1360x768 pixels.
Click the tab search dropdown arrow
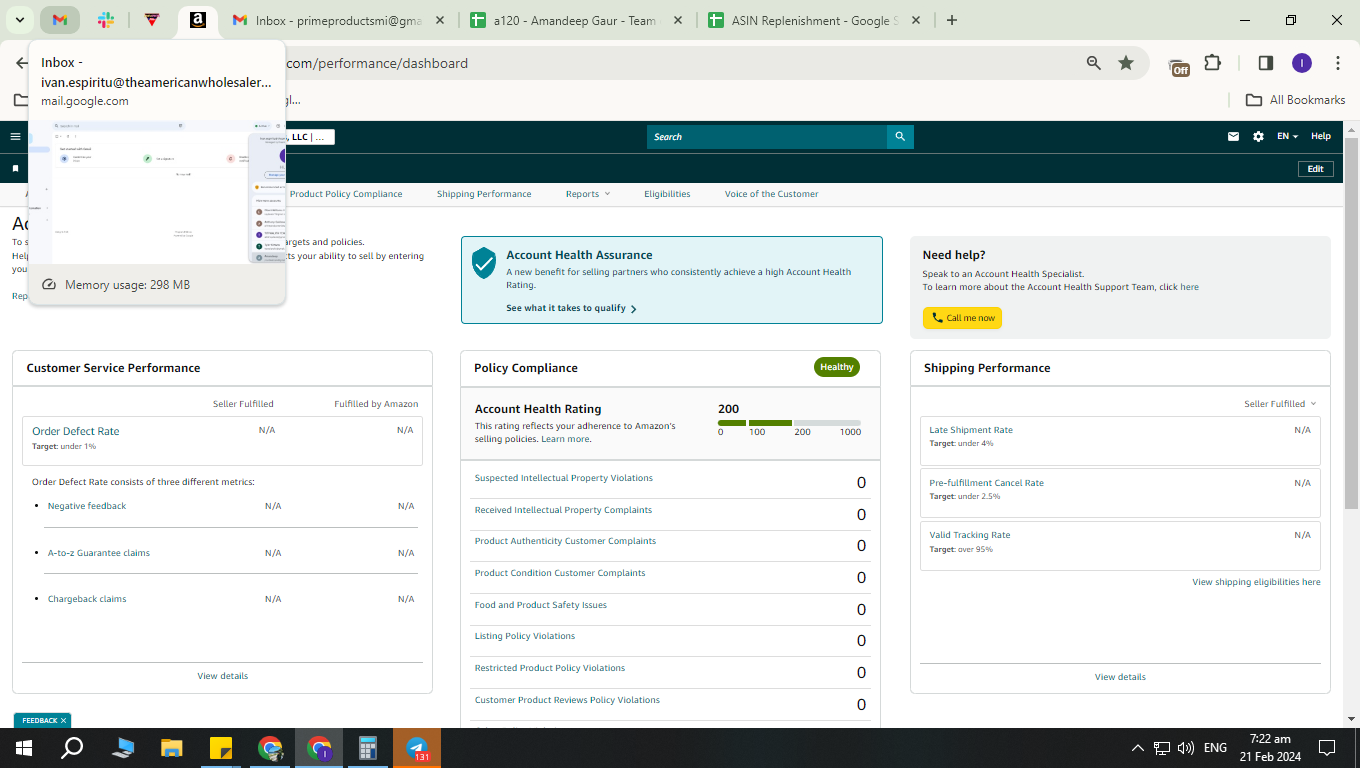19,20
